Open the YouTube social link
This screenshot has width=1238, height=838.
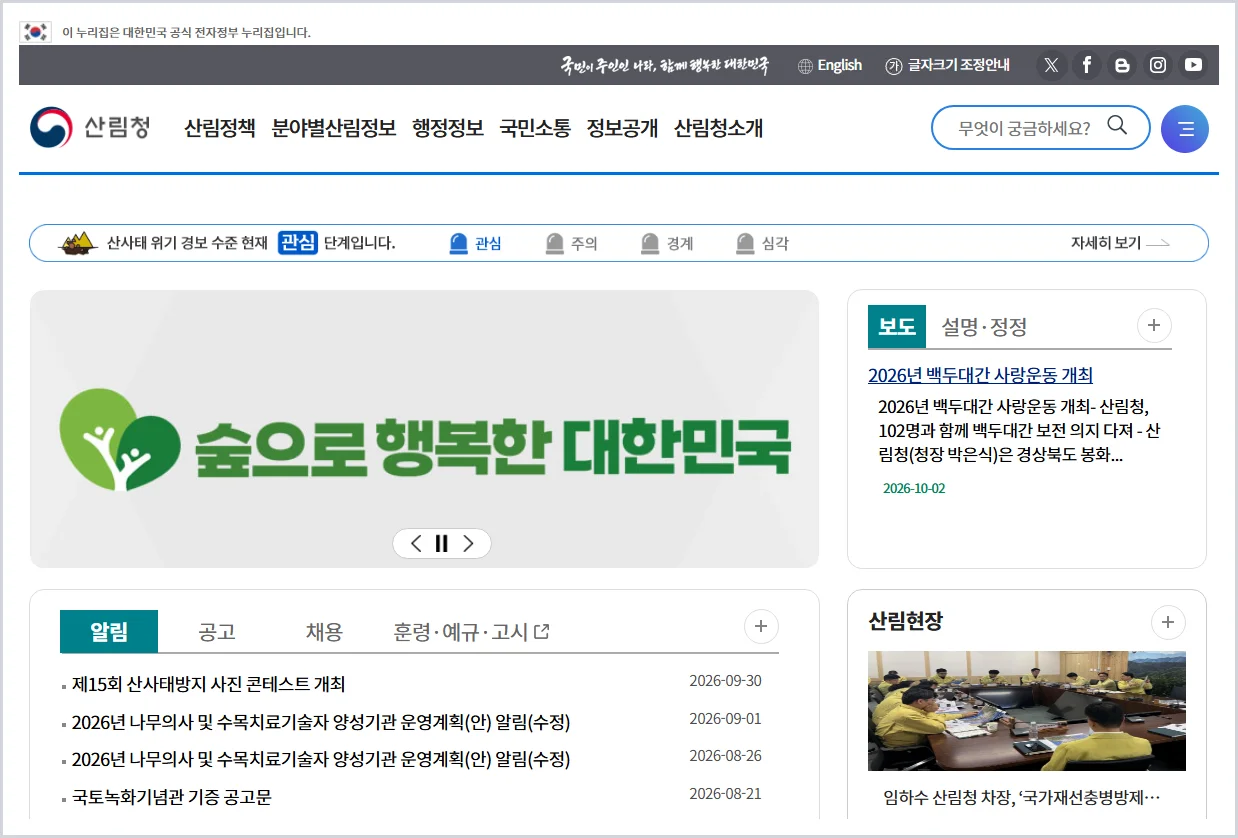[x=1193, y=65]
